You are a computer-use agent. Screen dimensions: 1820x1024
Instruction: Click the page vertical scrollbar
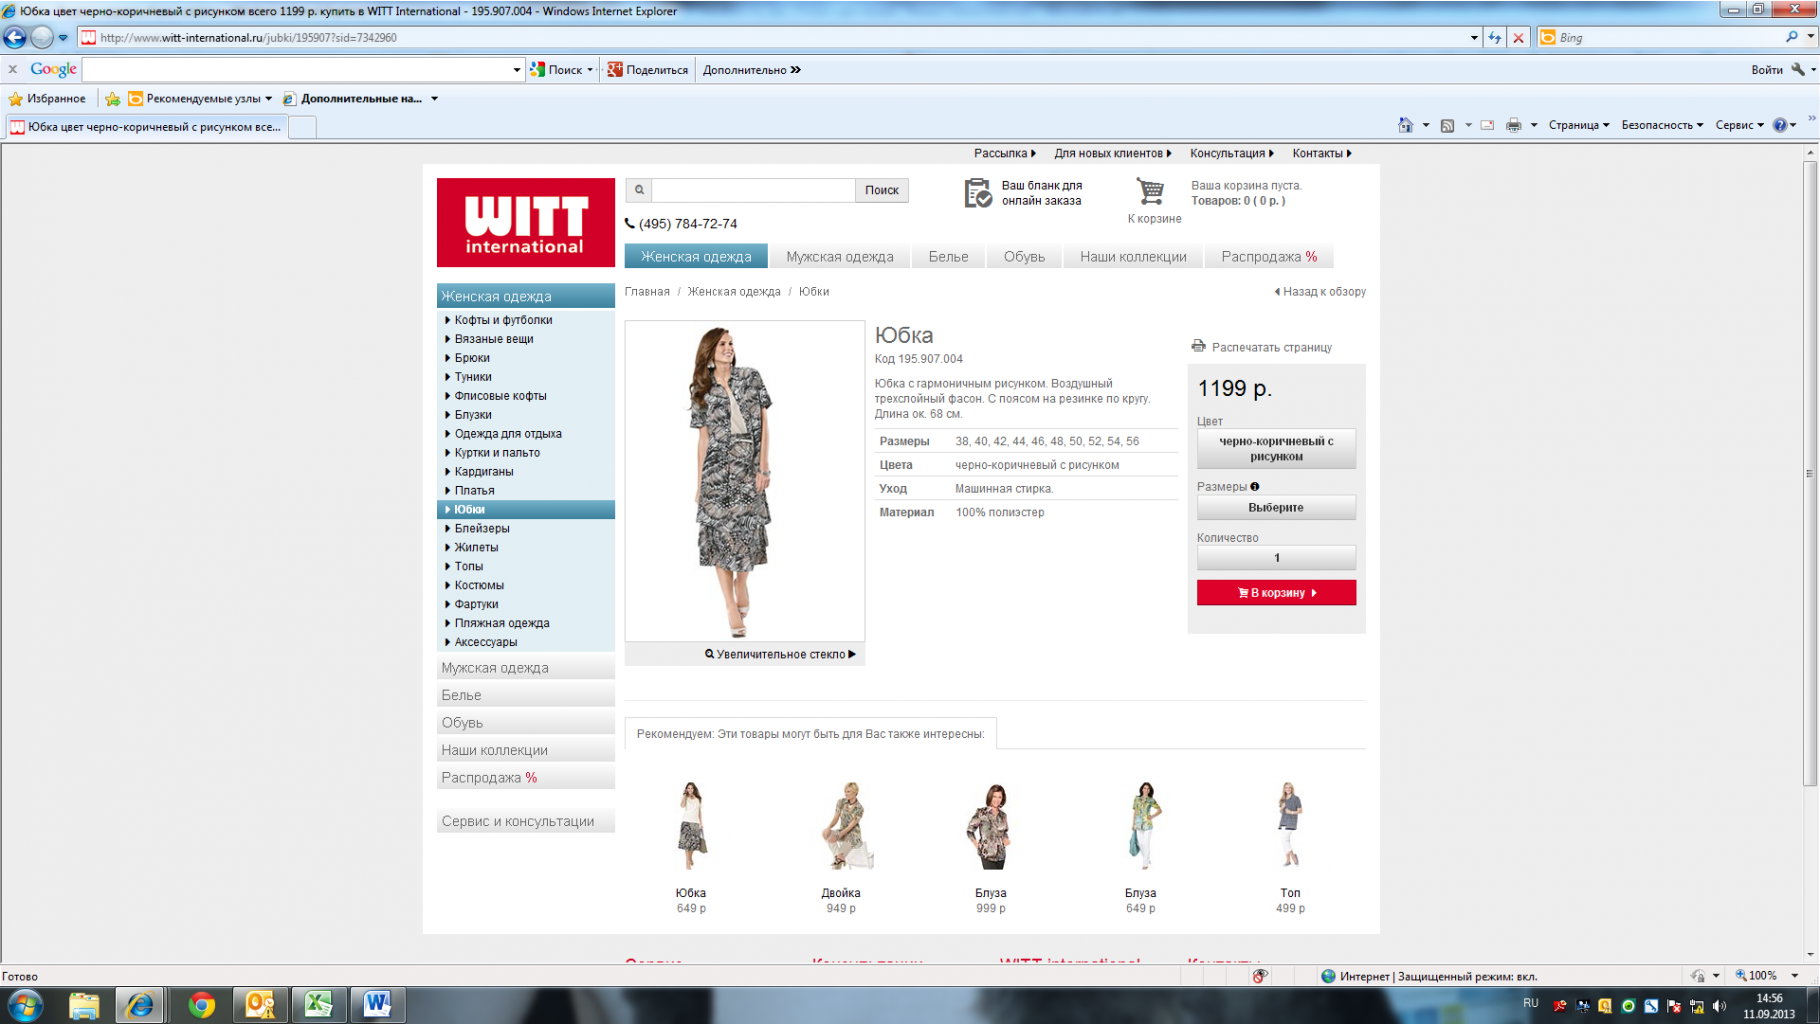click(1810, 473)
